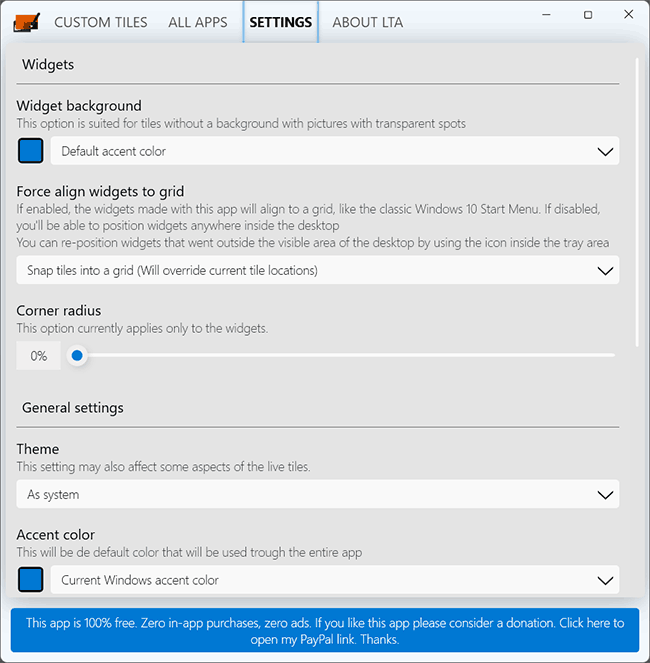The height and width of the screenshot is (663, 650).
Task: Expand the Theme 'As system' dropdown
Action: click(x=318, y=494)
